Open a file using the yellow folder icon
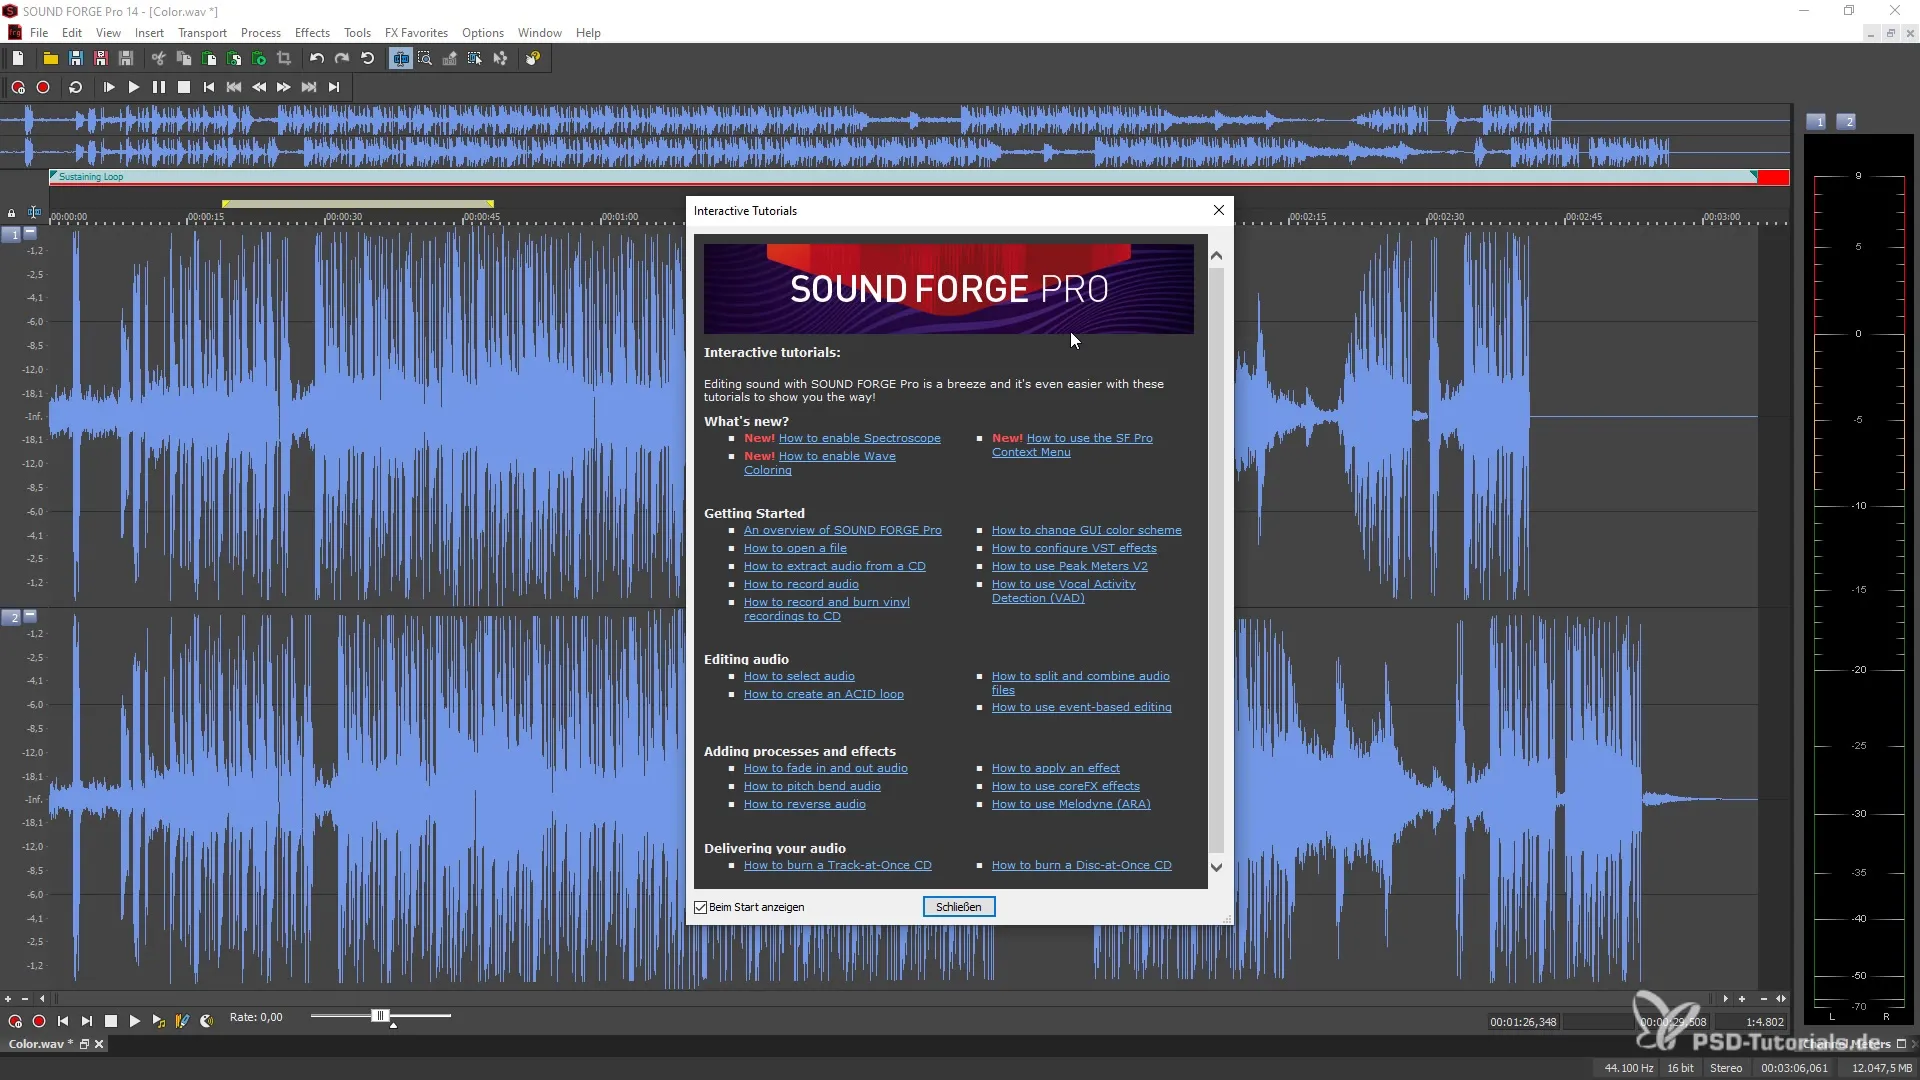This screenshot has width=1920, height=1080. [50, 59]
